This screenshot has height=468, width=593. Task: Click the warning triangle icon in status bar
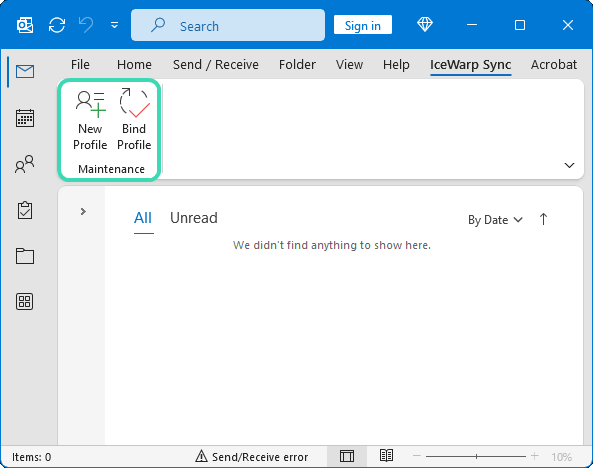tap(201, 456)
